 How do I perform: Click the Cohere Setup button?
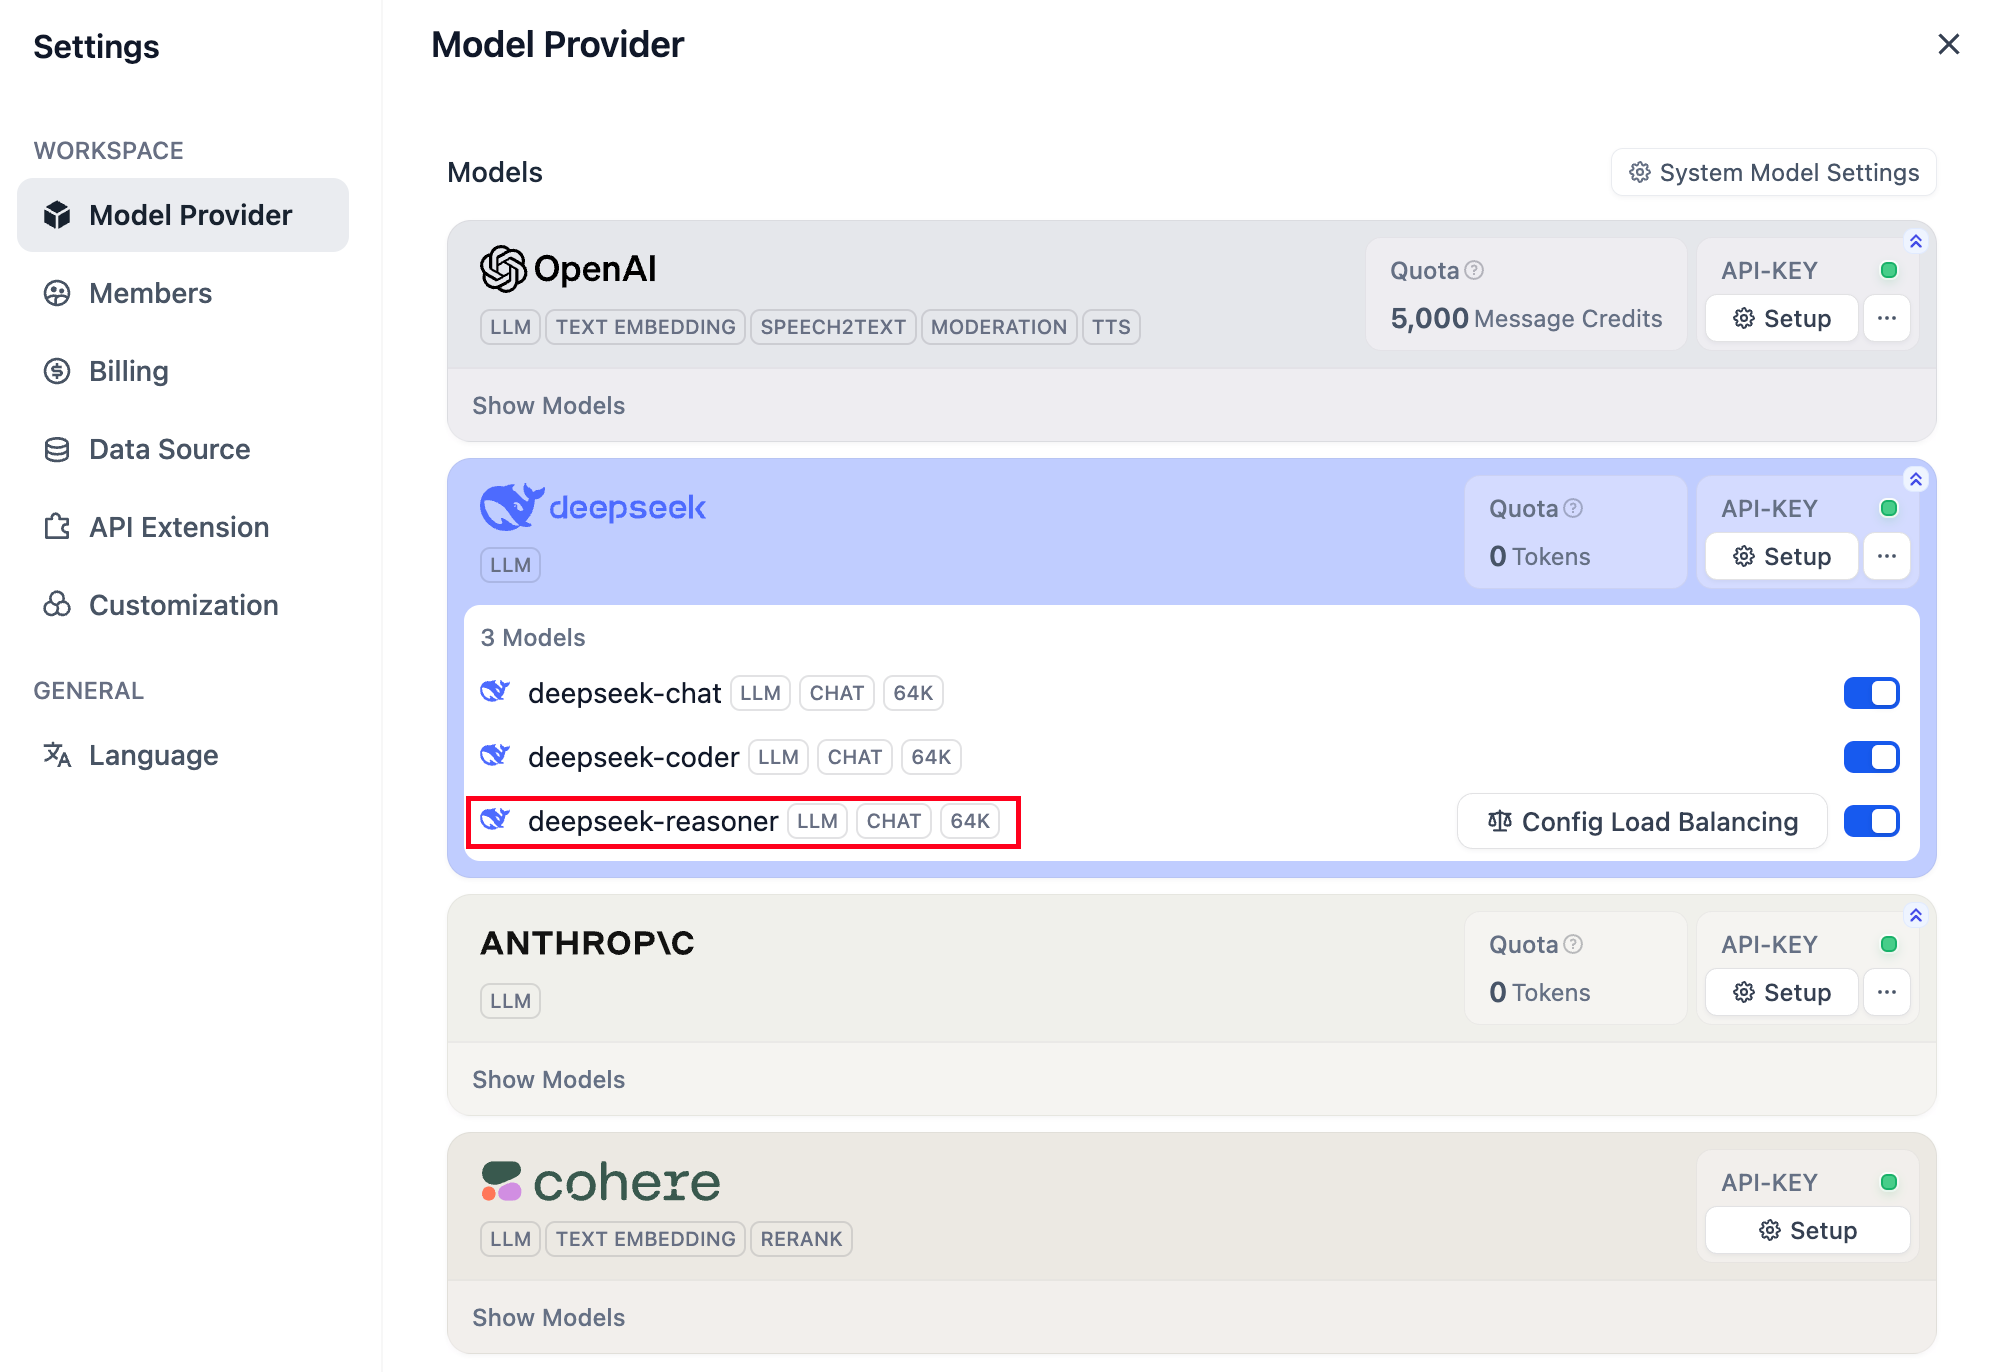tap(1808, 1231)
